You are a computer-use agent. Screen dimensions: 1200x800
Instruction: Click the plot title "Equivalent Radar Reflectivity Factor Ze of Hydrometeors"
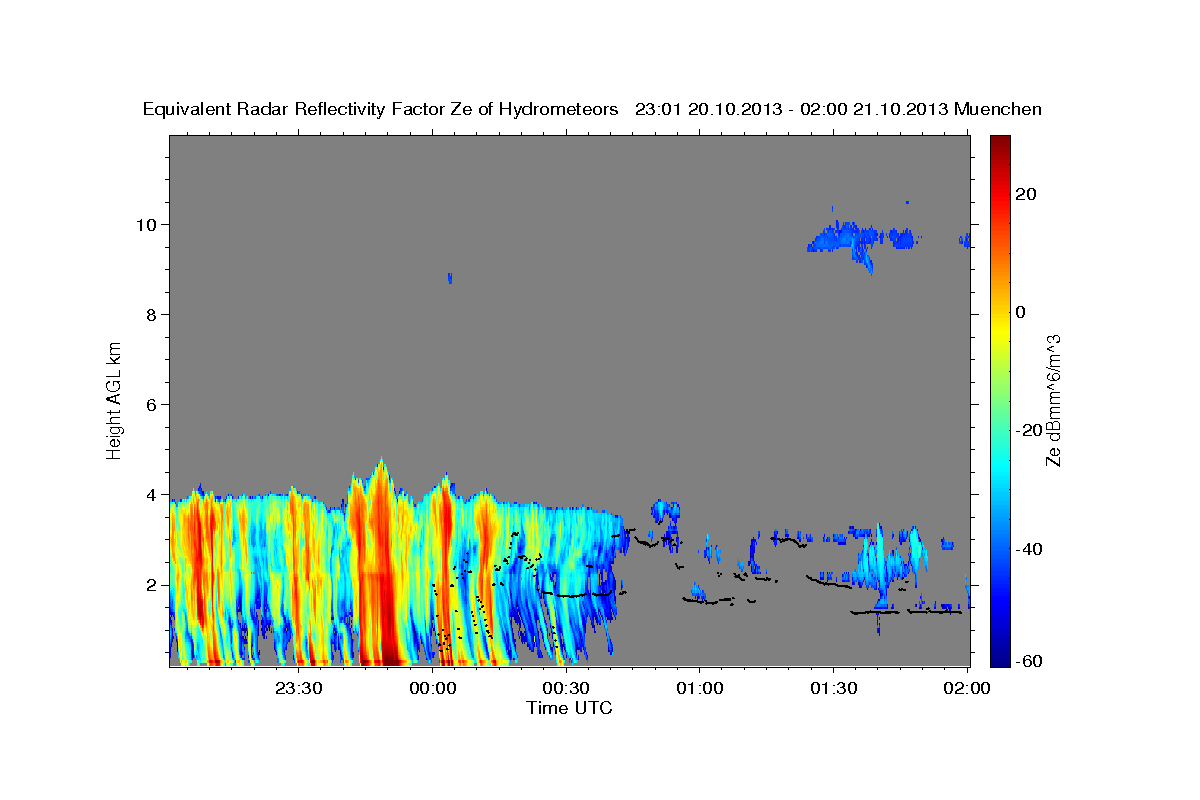pyautogui.click(x=381, y=109)
